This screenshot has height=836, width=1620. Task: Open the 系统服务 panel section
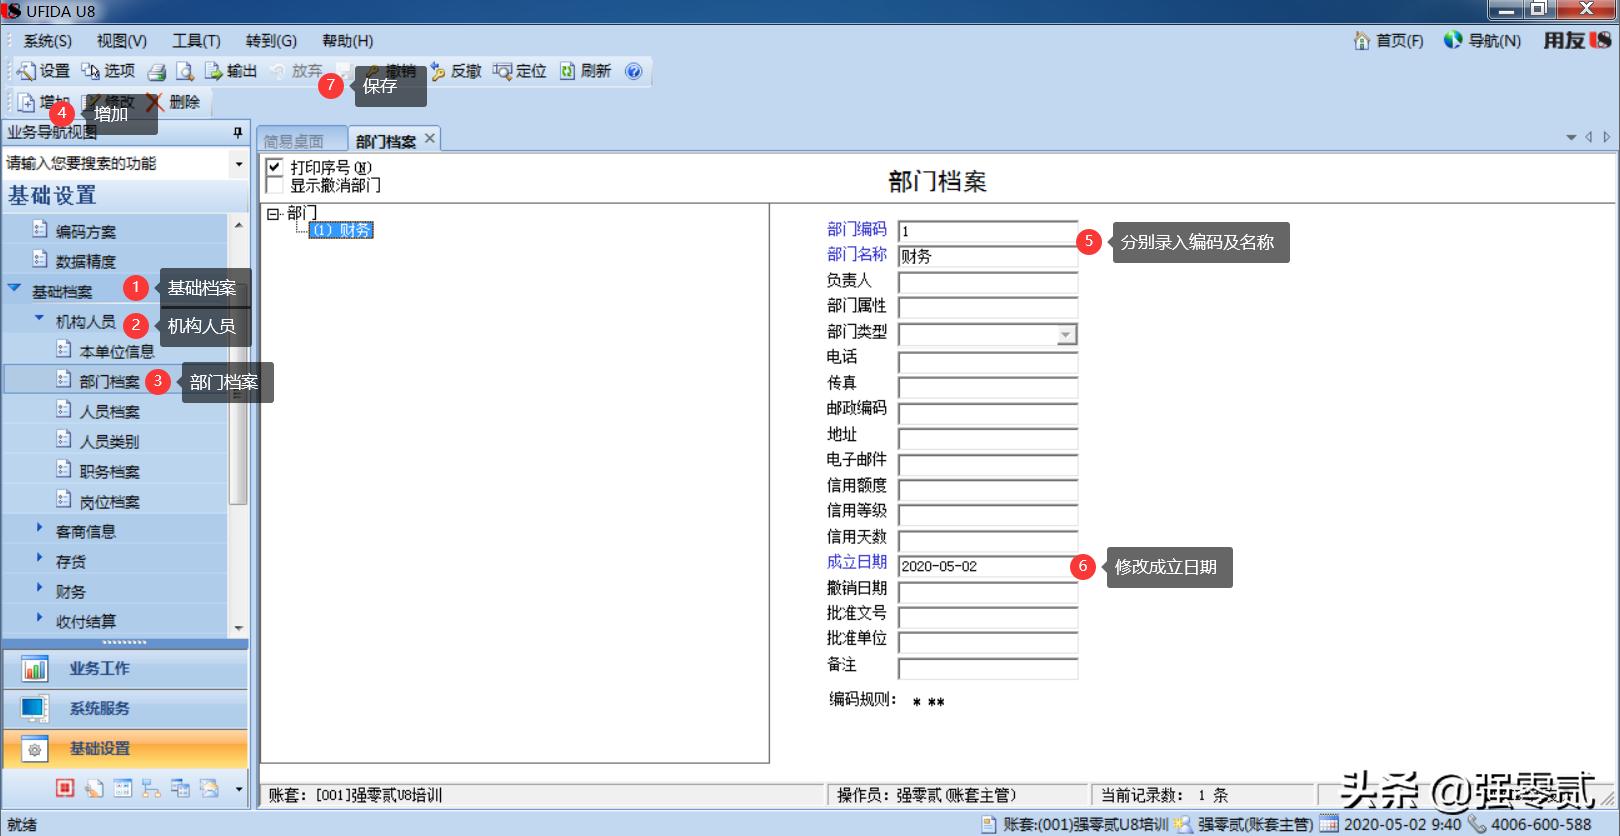point(125,709)
